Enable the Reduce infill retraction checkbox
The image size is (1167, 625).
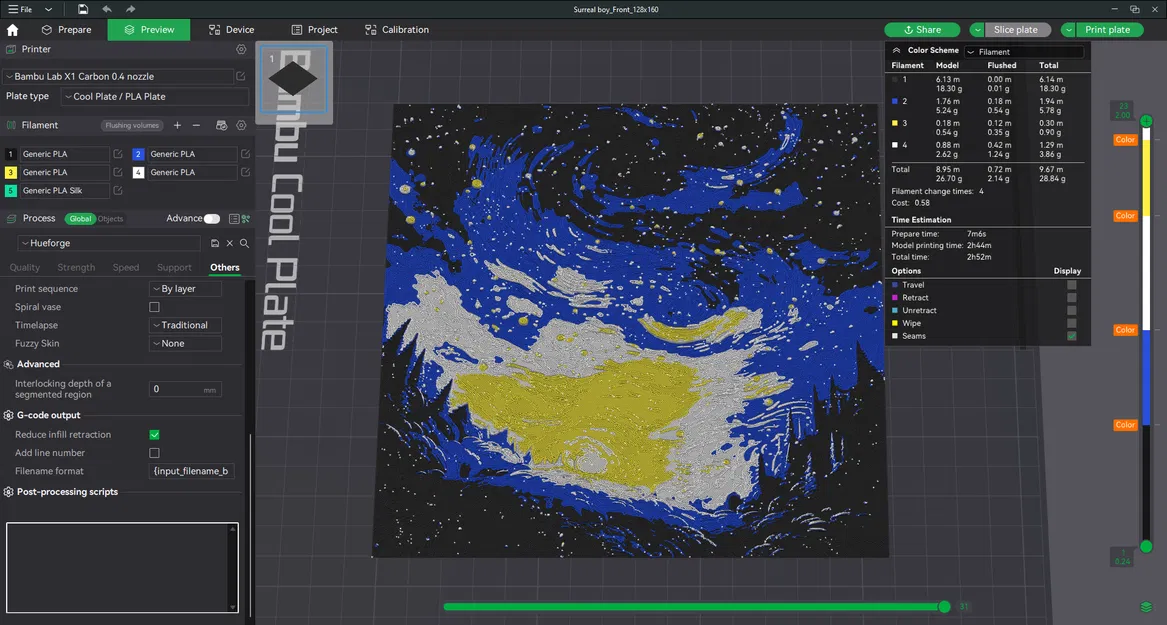[x=153, y=434]
